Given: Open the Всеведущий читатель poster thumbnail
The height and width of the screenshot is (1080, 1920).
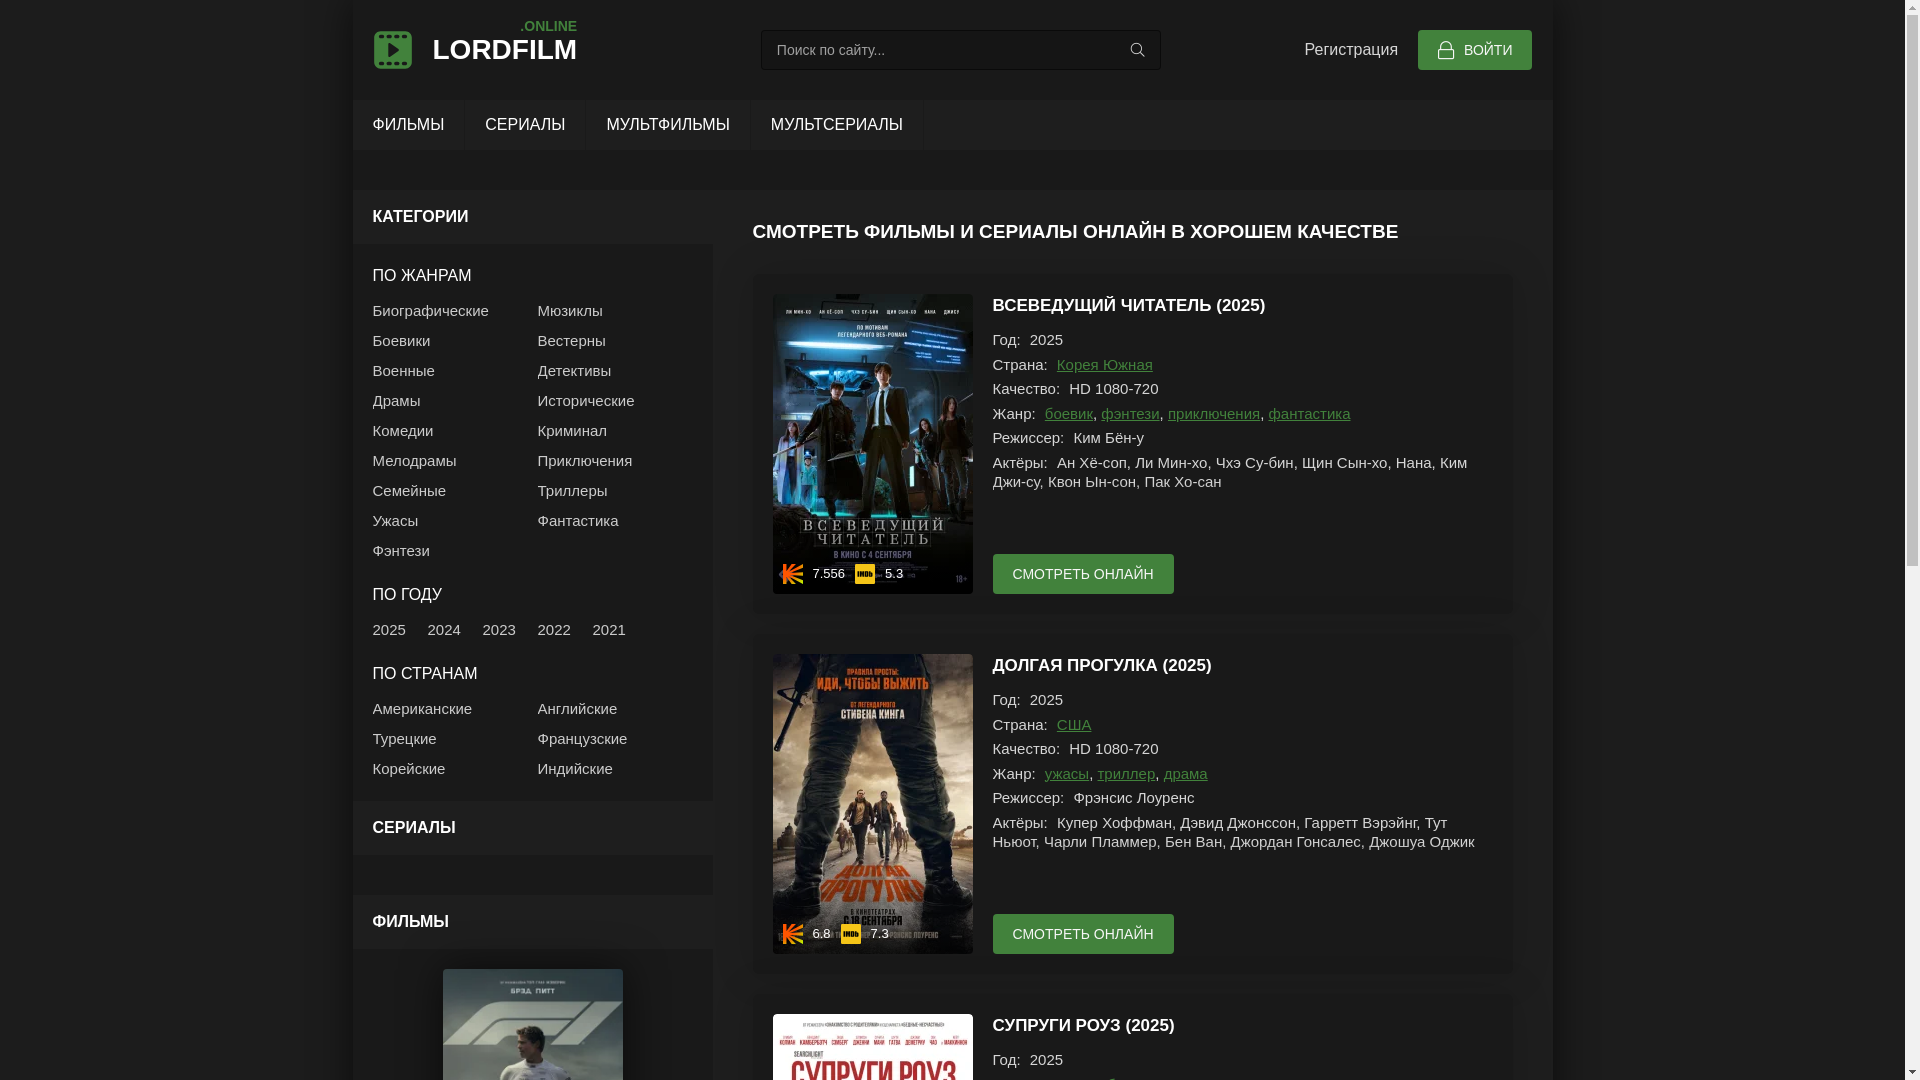Looking at the screenshot, I should point(872,430).
